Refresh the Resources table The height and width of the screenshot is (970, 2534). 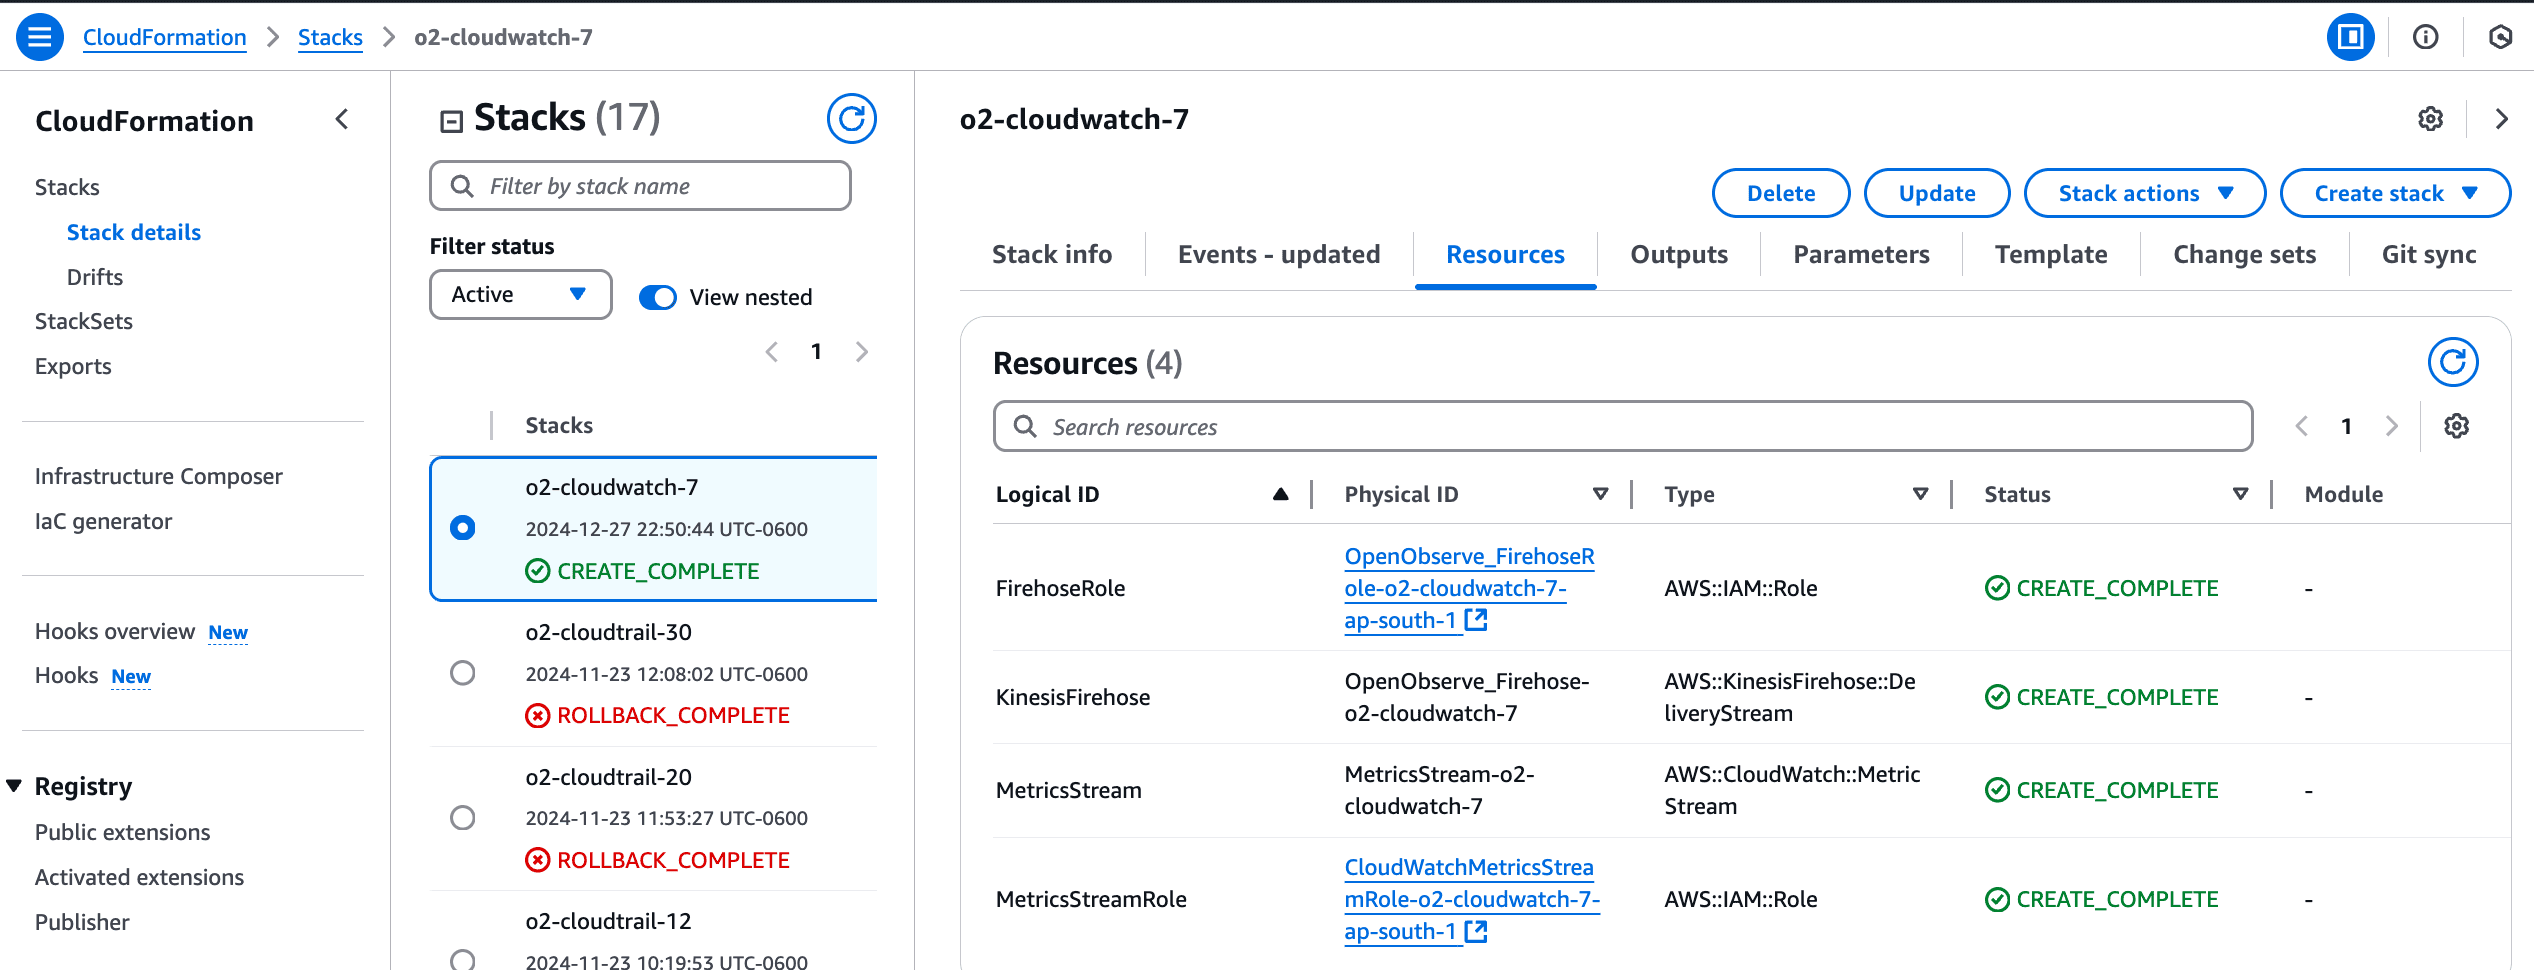pyautogui.click(x=2453, y=362)
